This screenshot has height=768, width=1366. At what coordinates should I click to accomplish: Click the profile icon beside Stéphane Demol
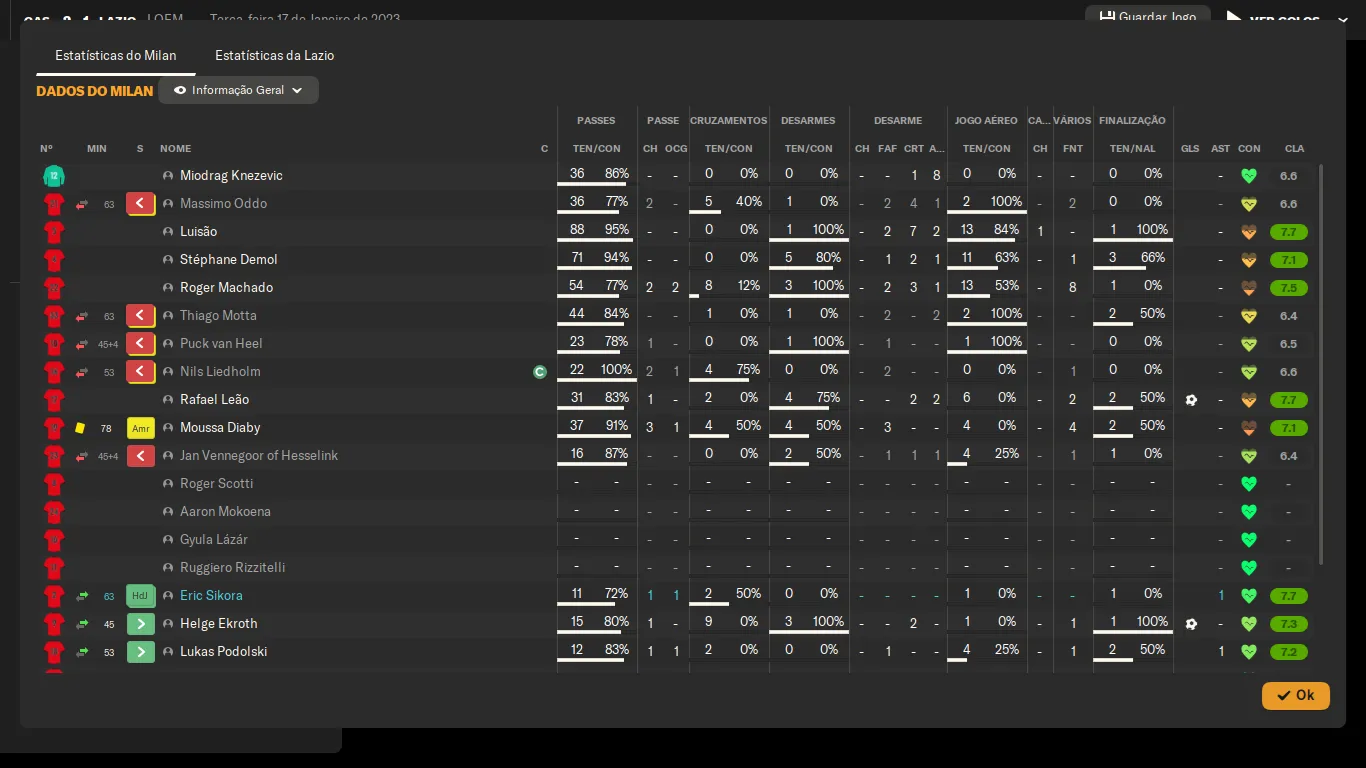168,260
